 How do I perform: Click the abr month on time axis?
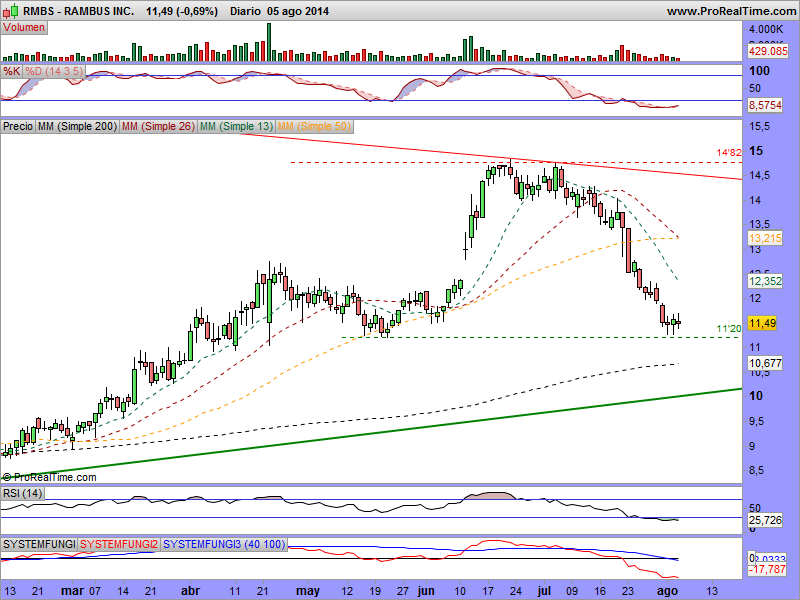point(190,591)
